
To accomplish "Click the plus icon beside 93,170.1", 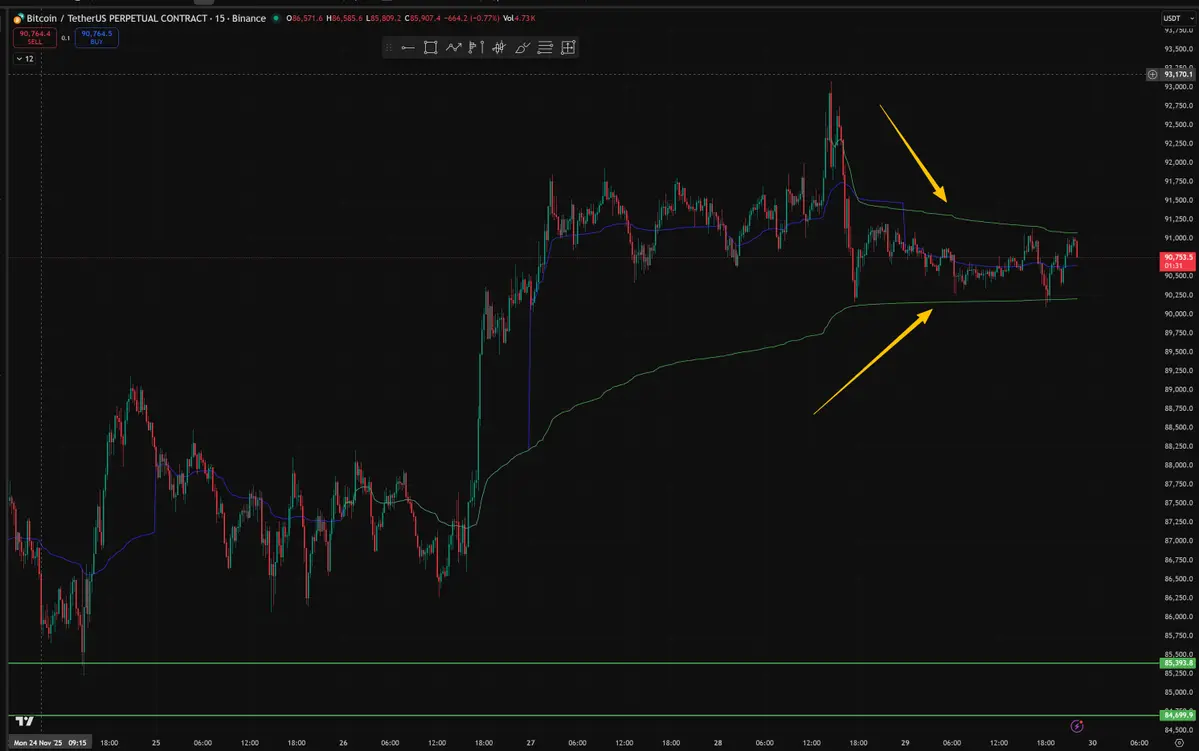I will tap(1152, 74).
